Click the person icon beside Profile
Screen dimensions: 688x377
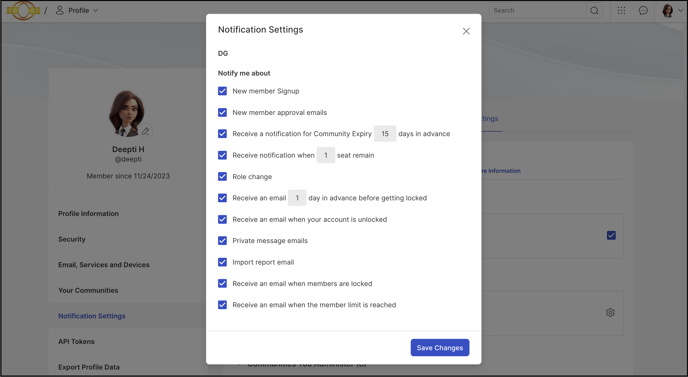click(60, 10)
